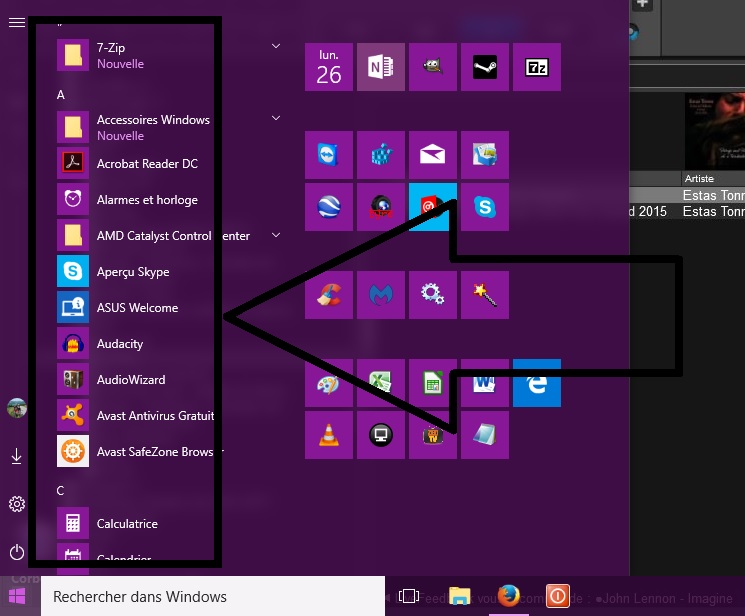Launch the Steam tile

pyautogui.click(x=485, y=67)
